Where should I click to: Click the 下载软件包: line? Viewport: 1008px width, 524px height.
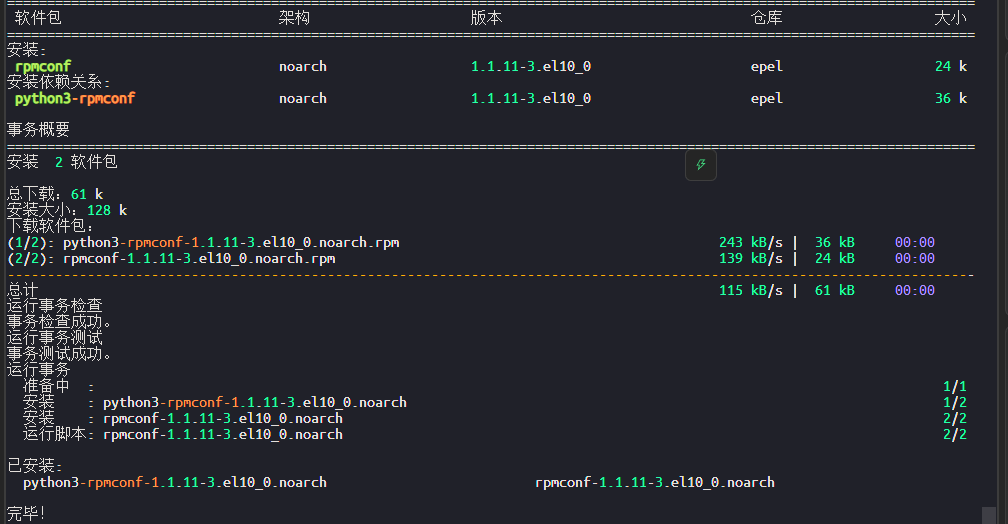click(x=51, y=226)
